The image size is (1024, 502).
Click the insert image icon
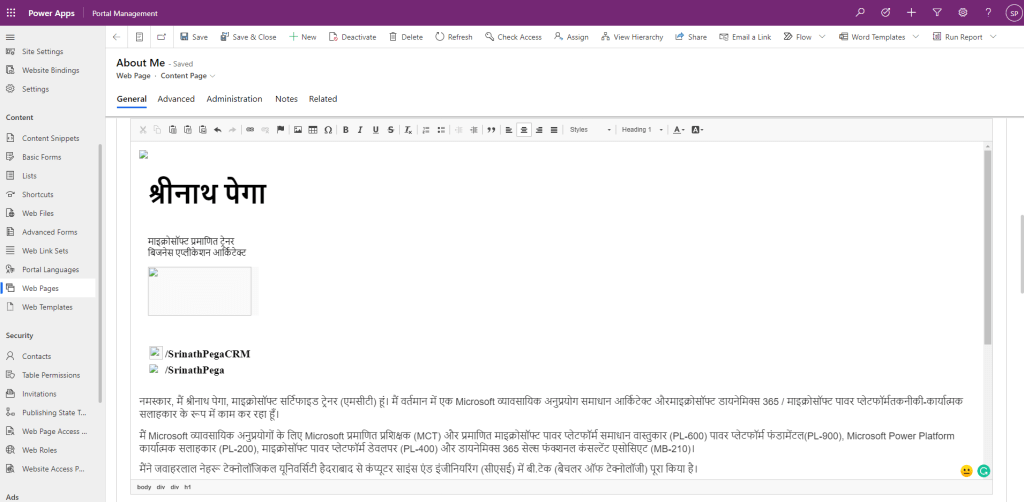click(298, 130)
